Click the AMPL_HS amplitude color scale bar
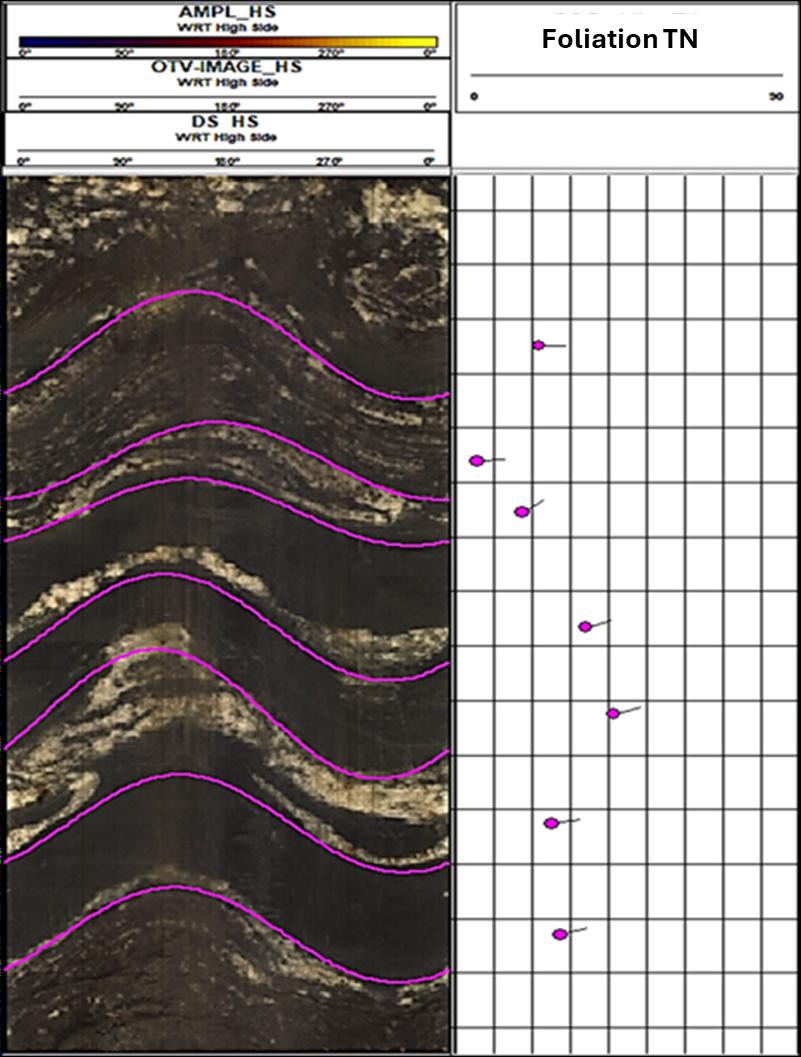 click(228, 42)
